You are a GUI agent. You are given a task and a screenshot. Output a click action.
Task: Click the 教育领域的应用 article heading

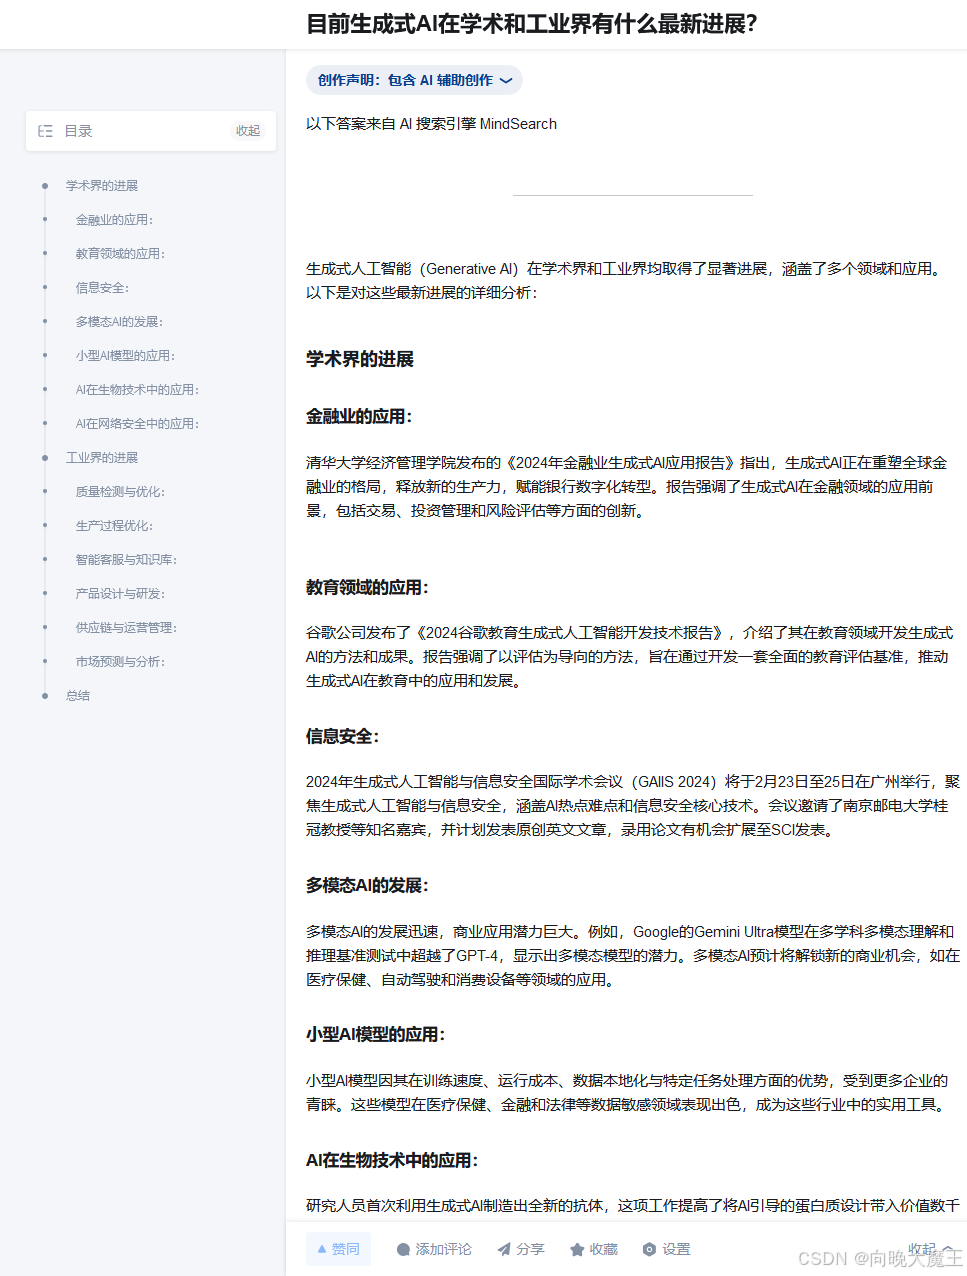click(367, 587)
